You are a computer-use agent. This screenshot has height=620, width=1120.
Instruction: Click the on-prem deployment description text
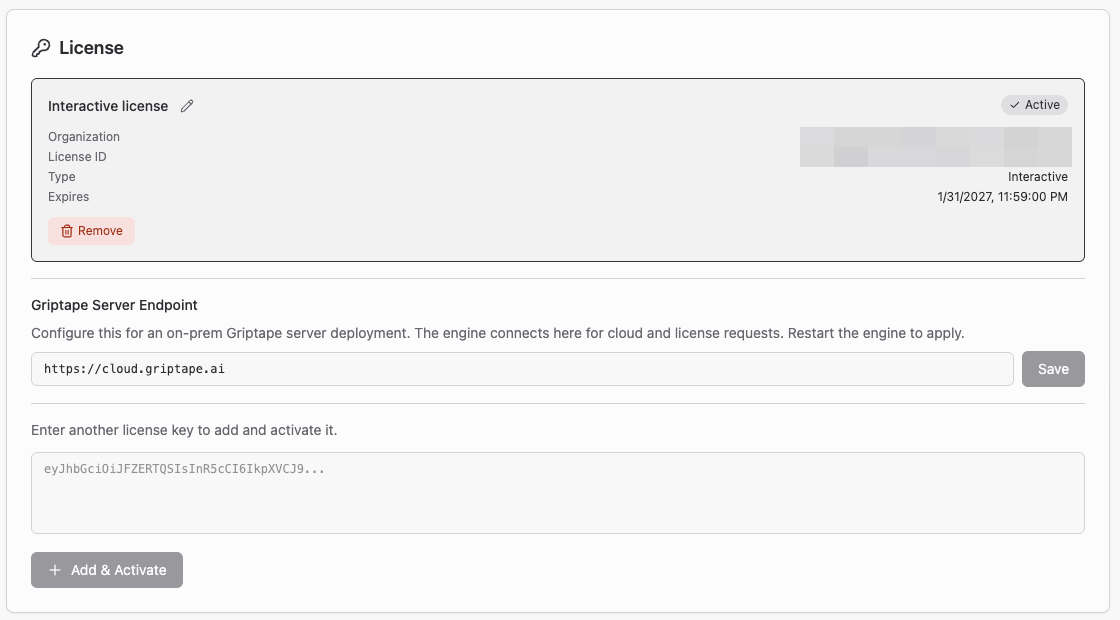pos(497,333)
